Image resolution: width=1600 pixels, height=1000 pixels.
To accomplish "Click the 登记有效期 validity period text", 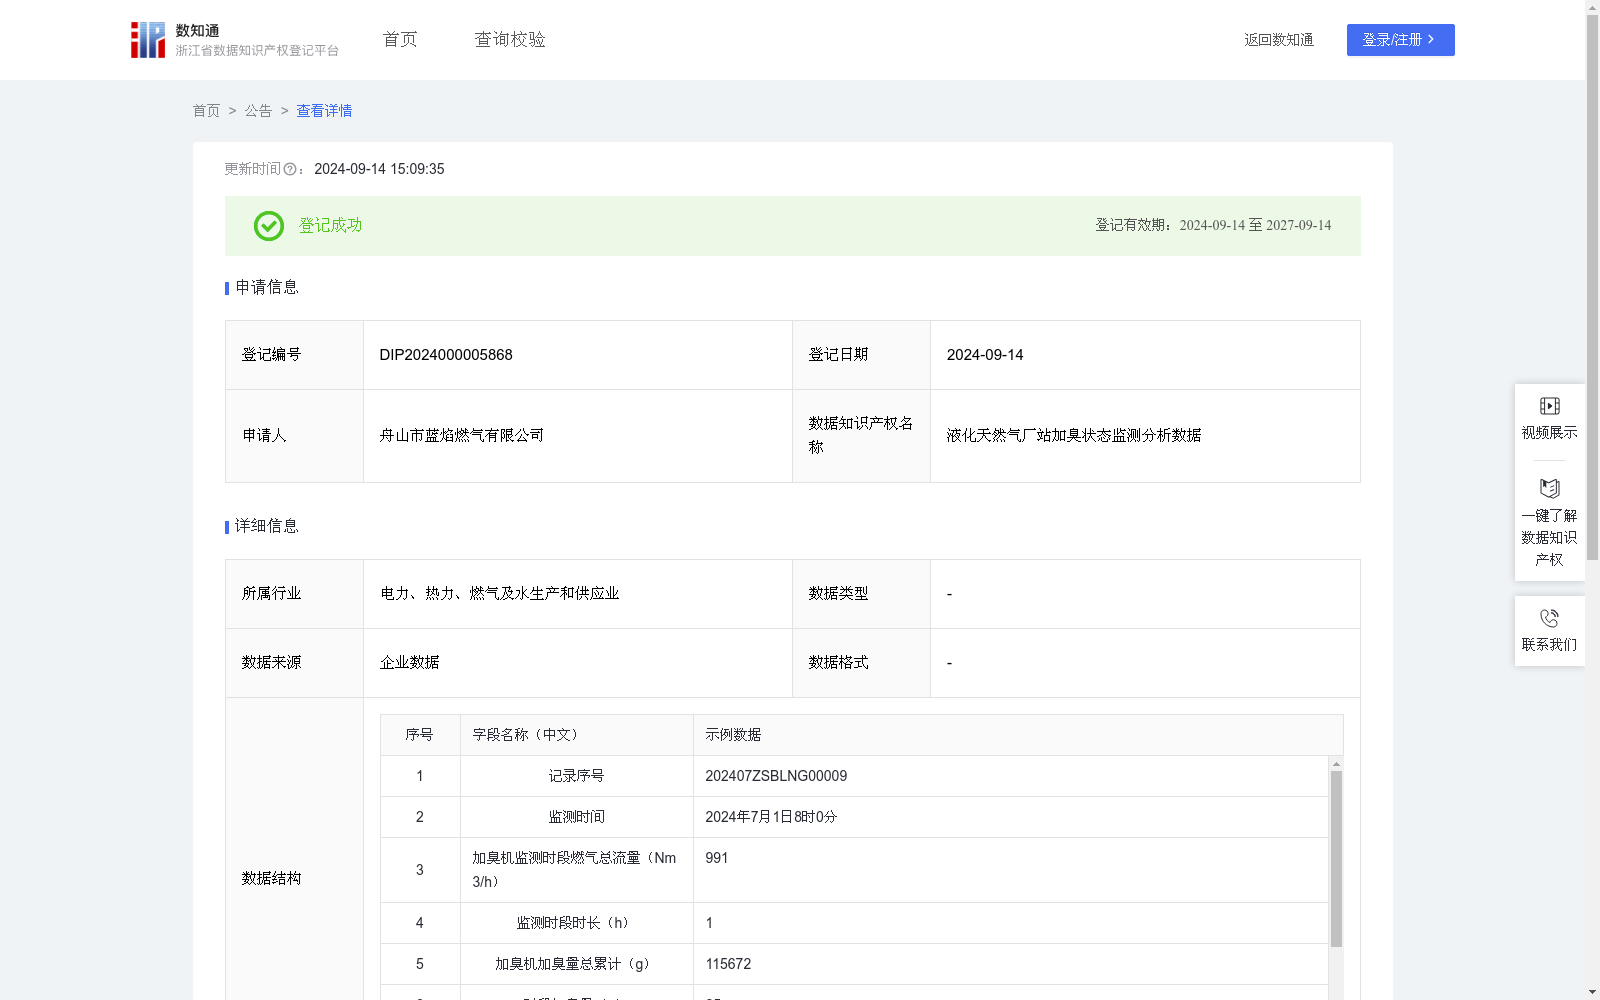I will pos(1213,226).
